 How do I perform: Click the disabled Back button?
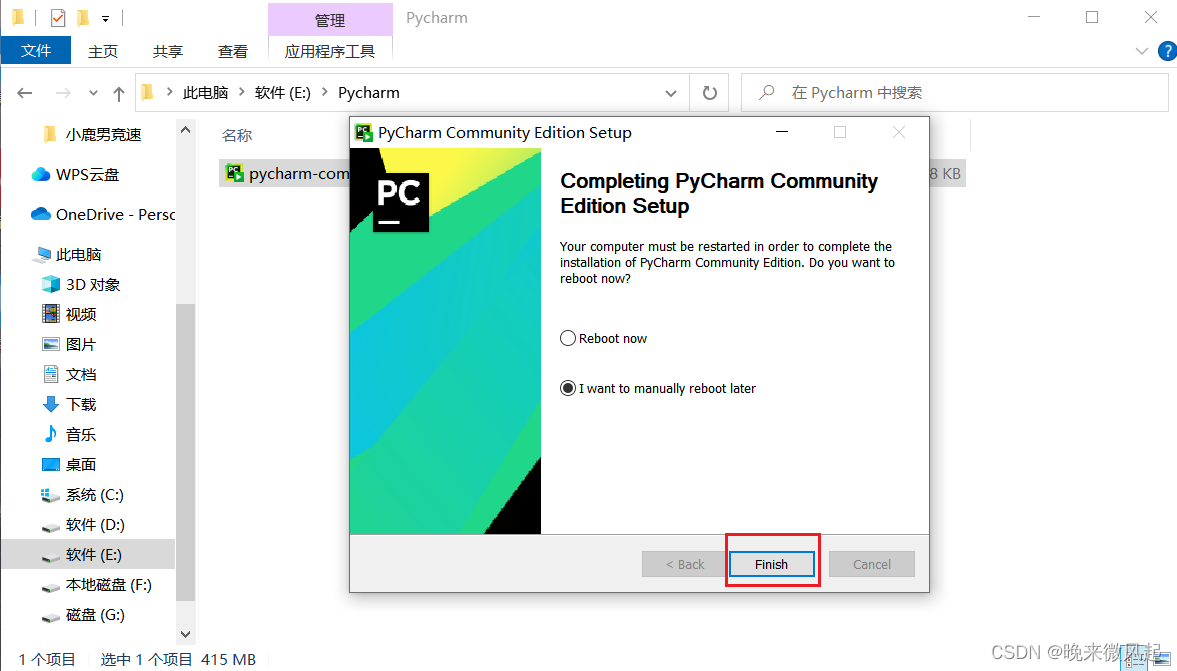[x=685, y=564]
